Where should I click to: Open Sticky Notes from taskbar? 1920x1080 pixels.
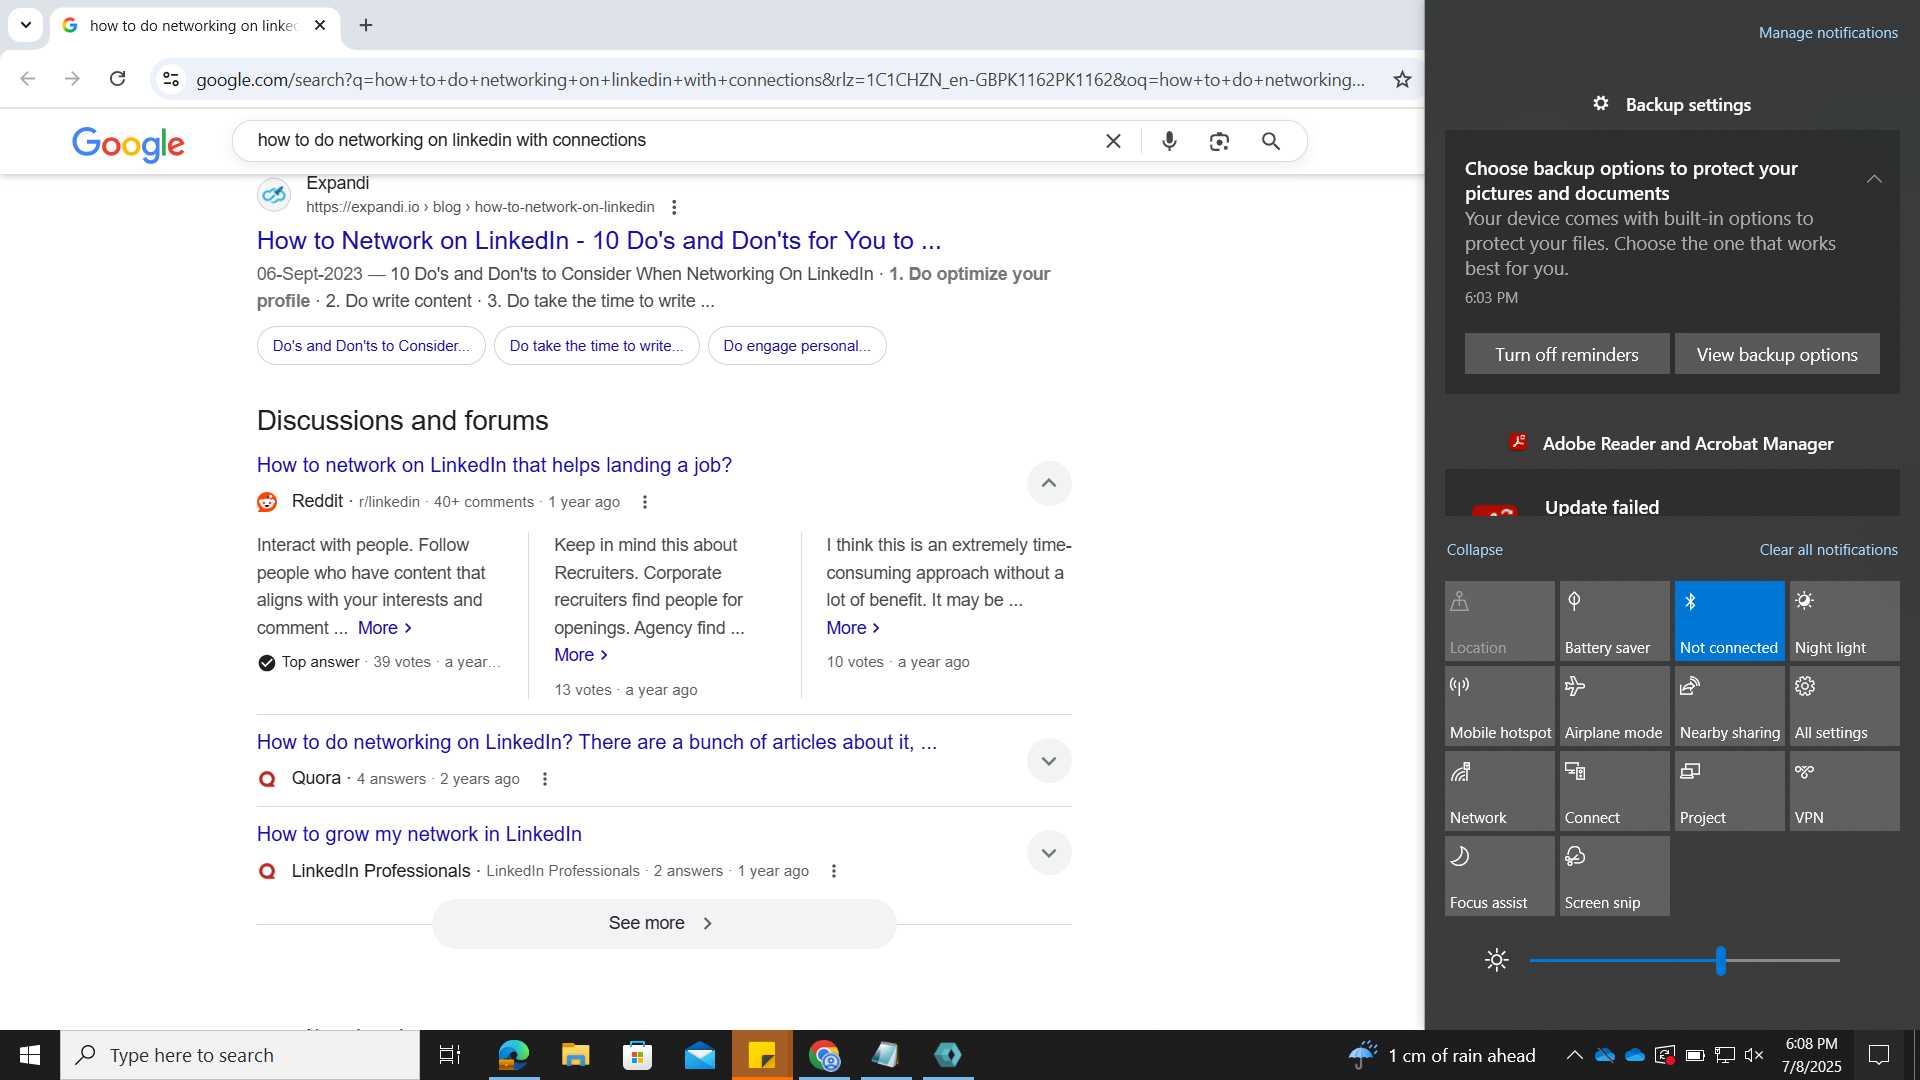point(762,1055)
